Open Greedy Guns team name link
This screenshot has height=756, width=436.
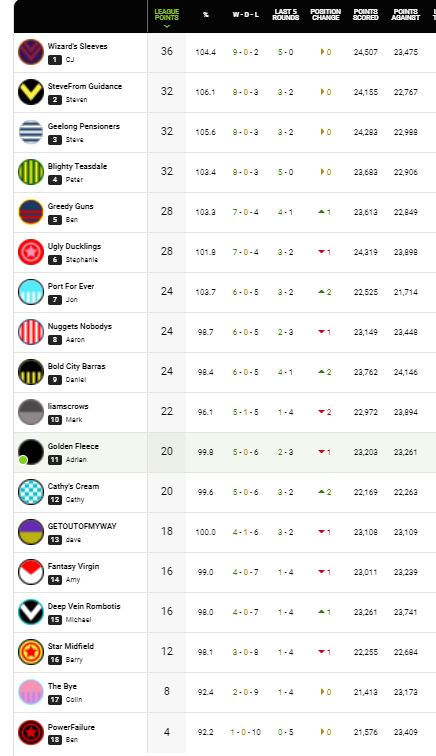[70, 206]
